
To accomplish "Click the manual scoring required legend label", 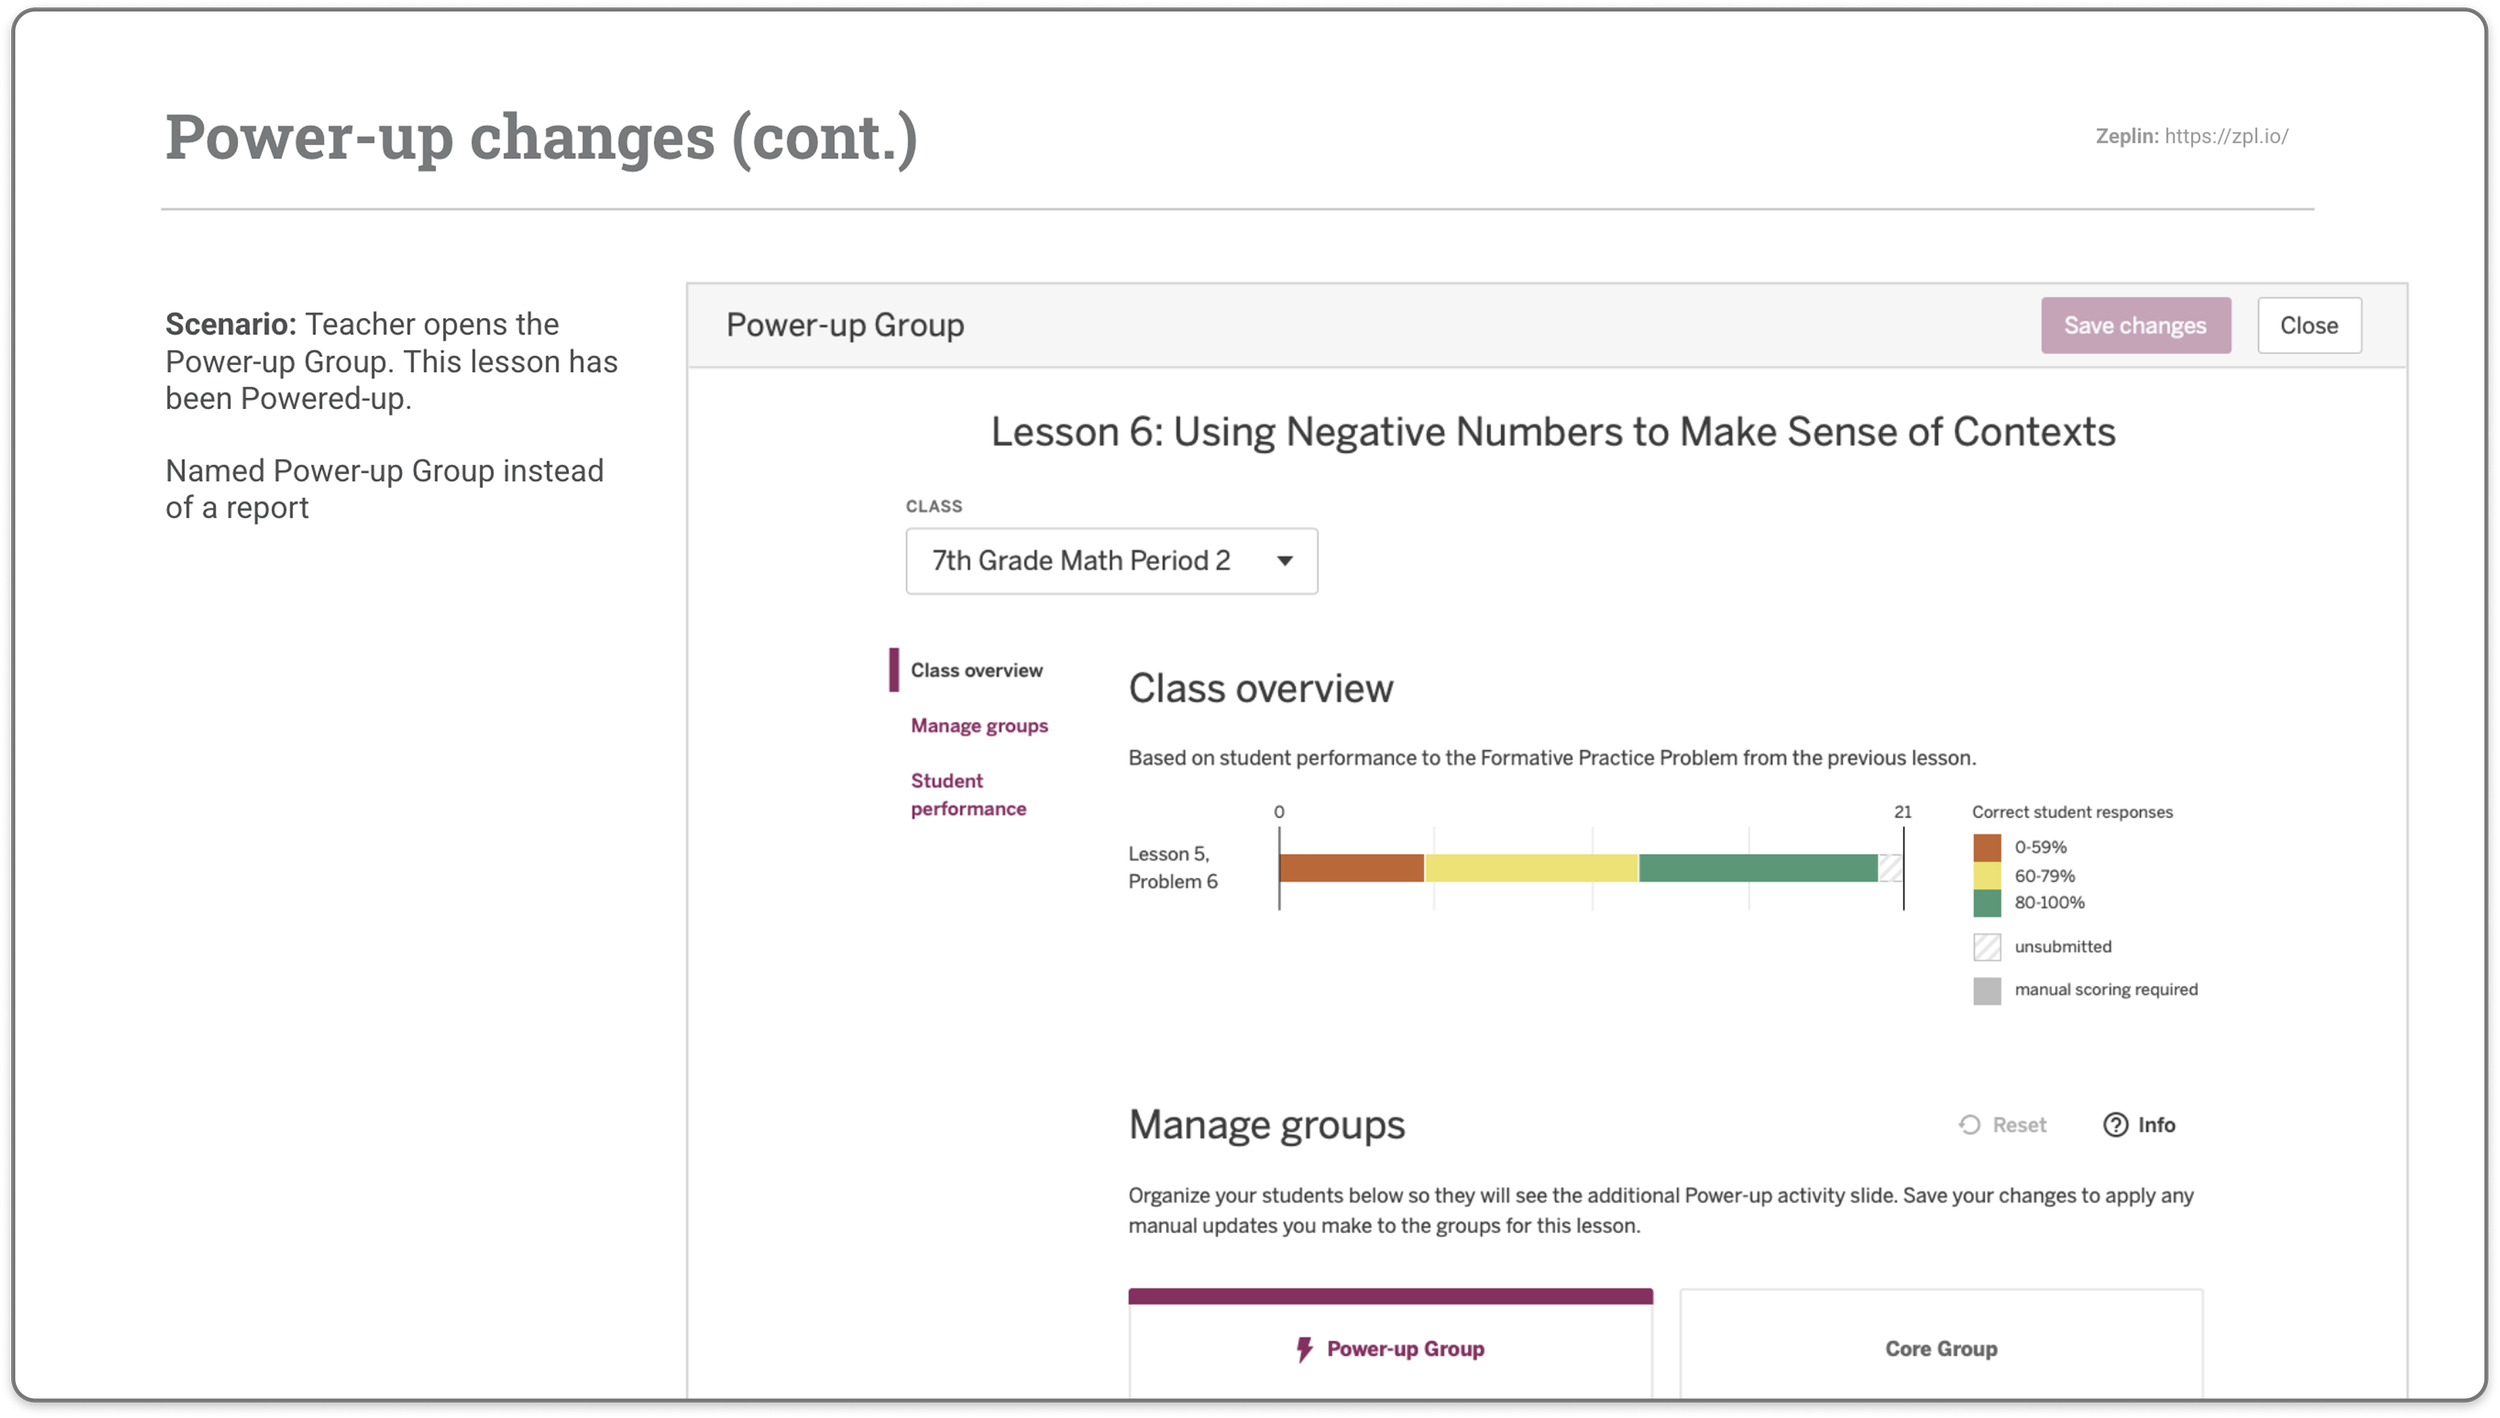I will tap(2105, 989).
